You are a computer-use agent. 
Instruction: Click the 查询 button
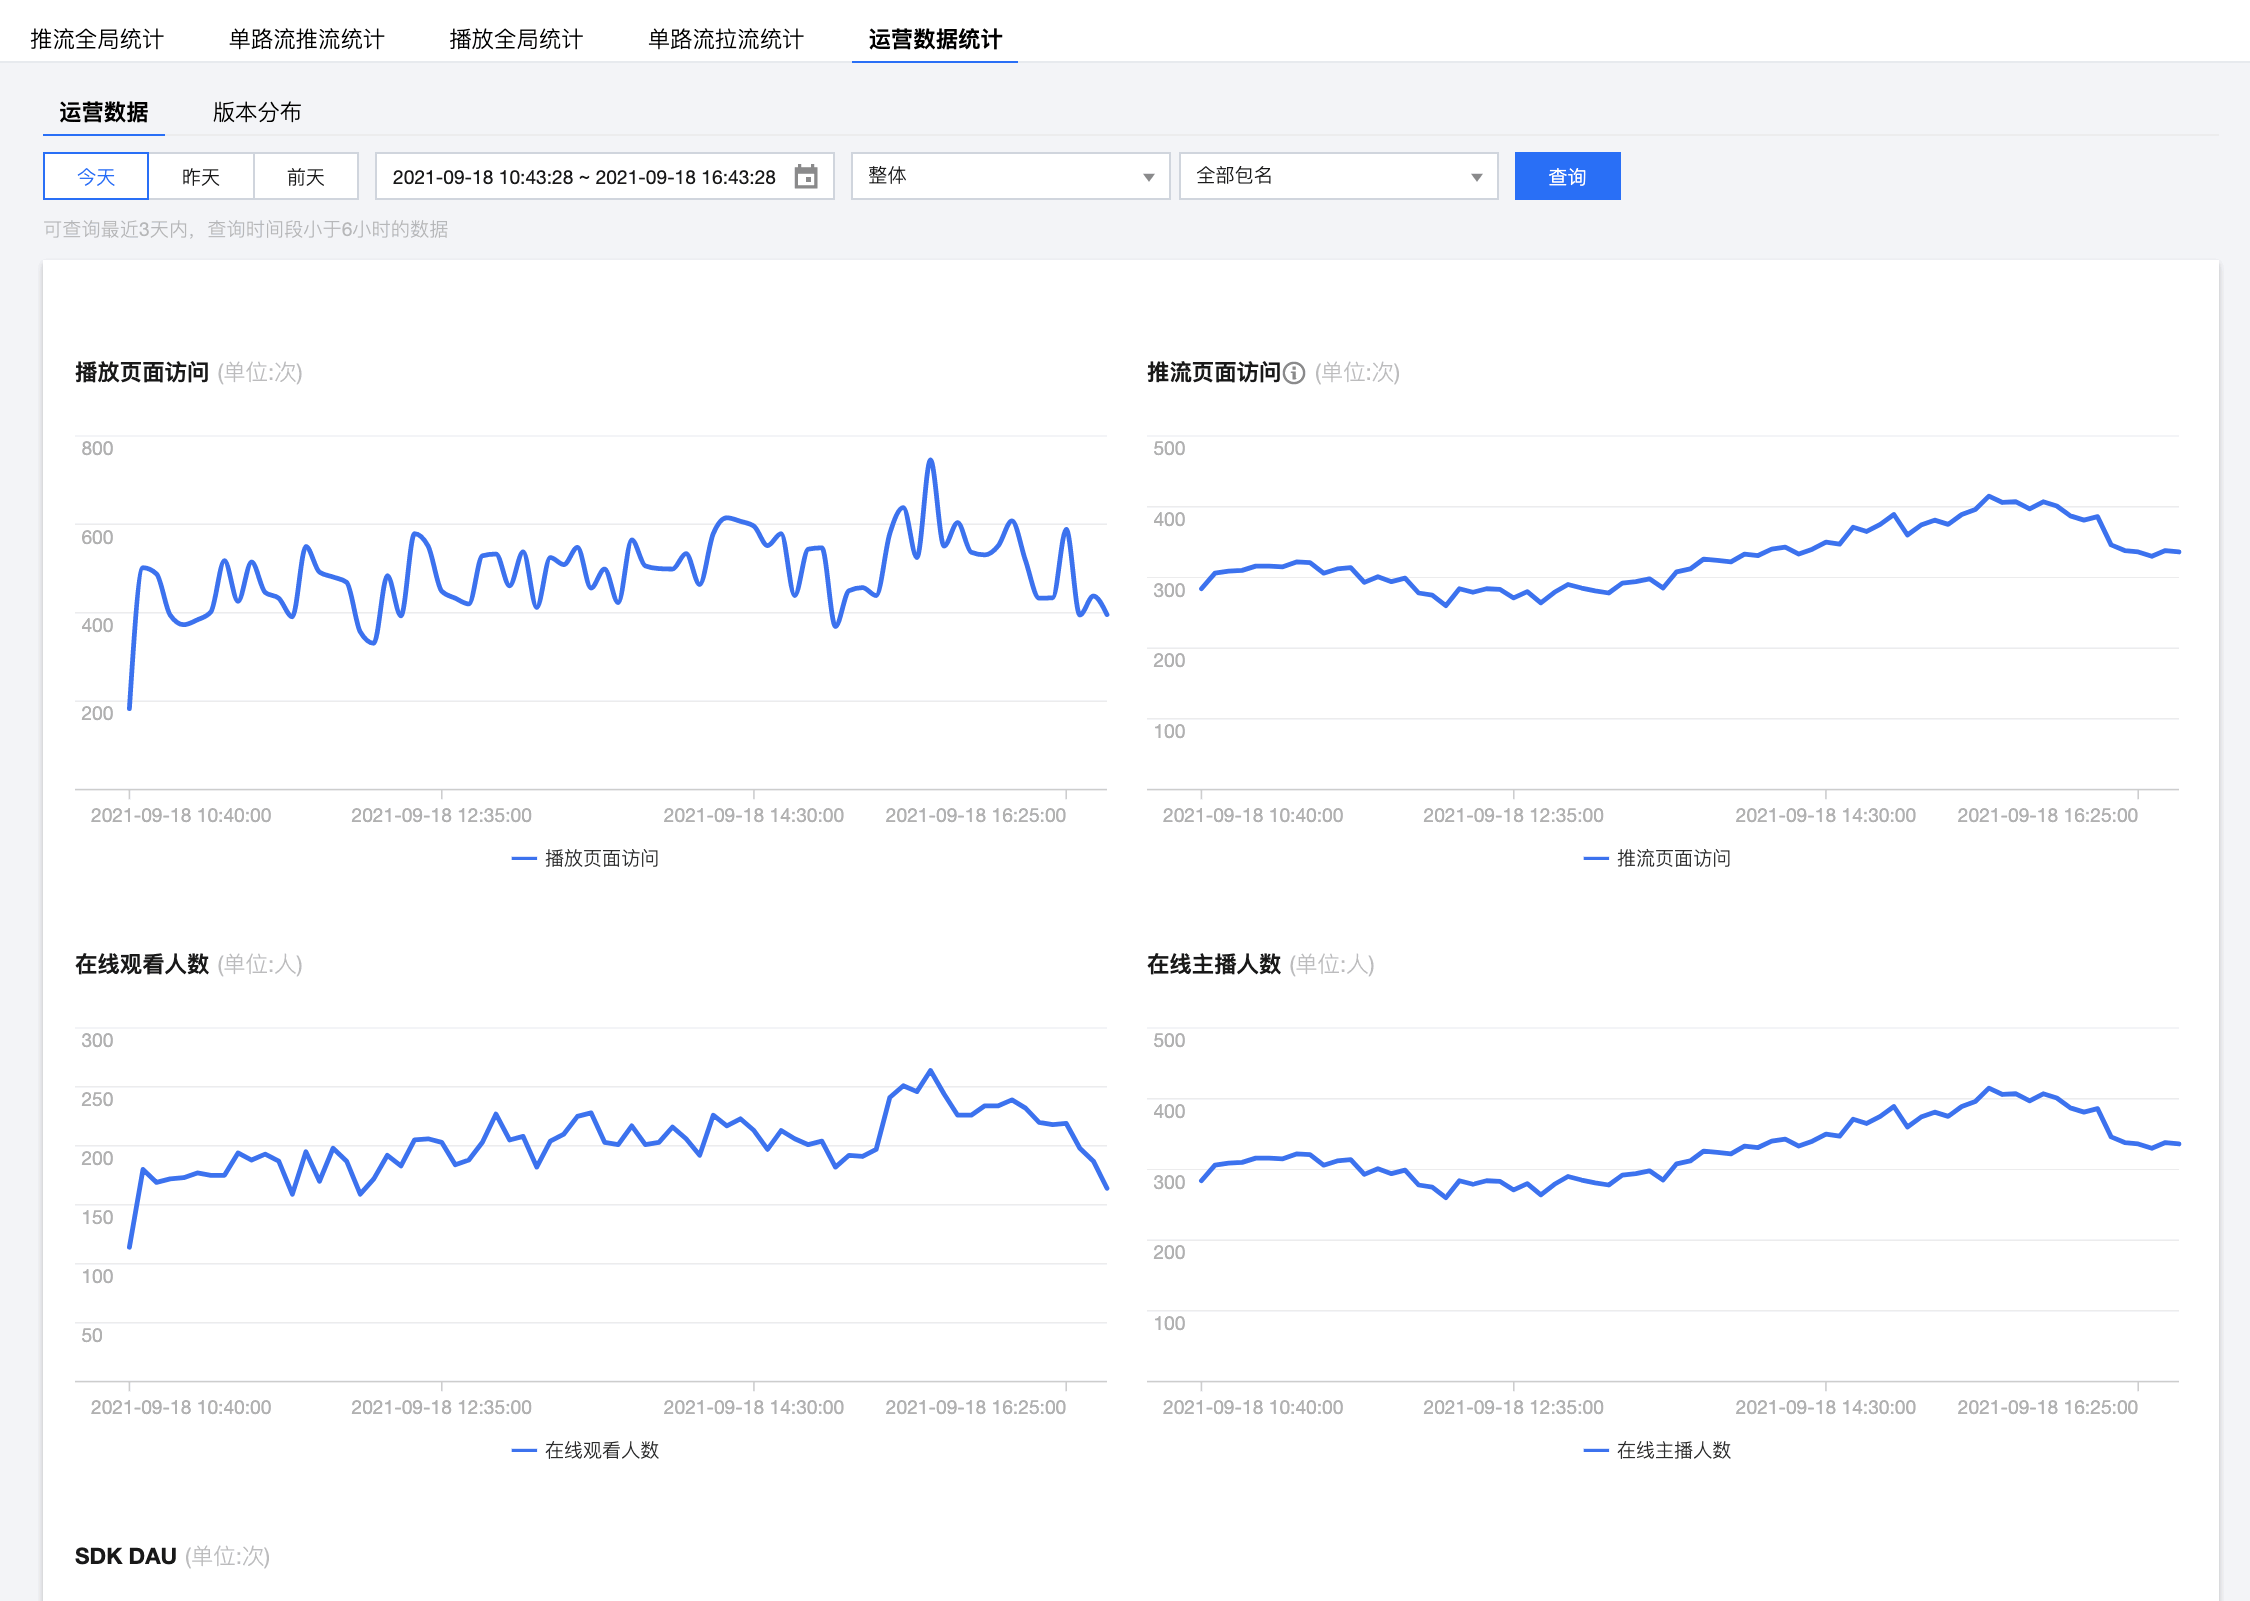point(1567,177)
